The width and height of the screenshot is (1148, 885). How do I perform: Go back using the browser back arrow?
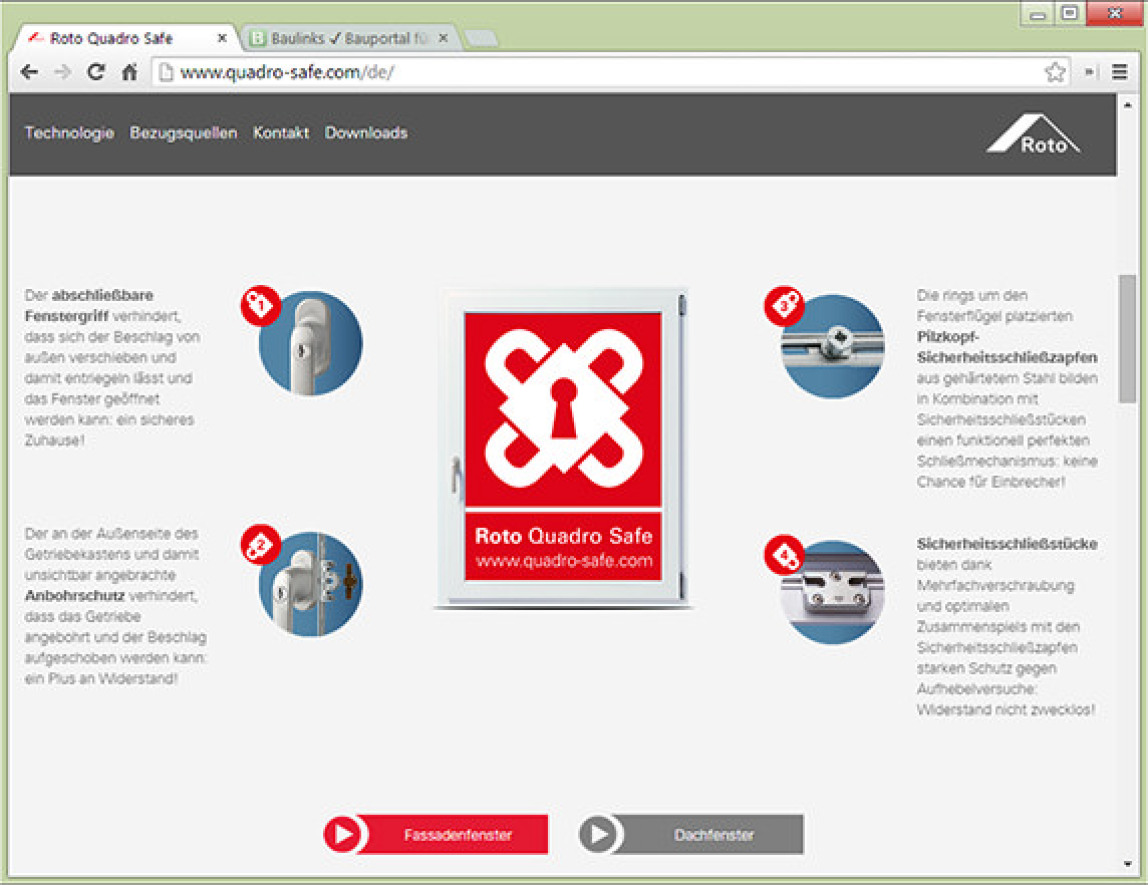pos(29,72)
